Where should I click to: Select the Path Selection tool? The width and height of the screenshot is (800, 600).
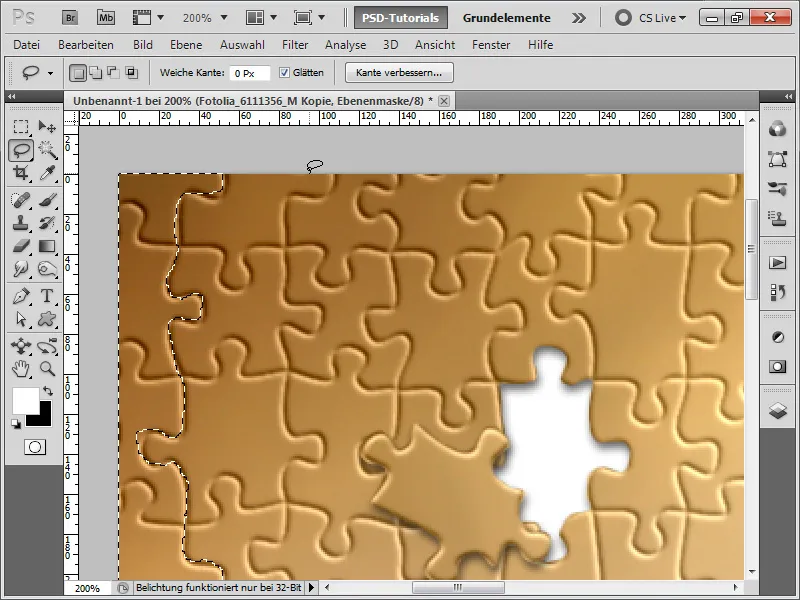21,319
